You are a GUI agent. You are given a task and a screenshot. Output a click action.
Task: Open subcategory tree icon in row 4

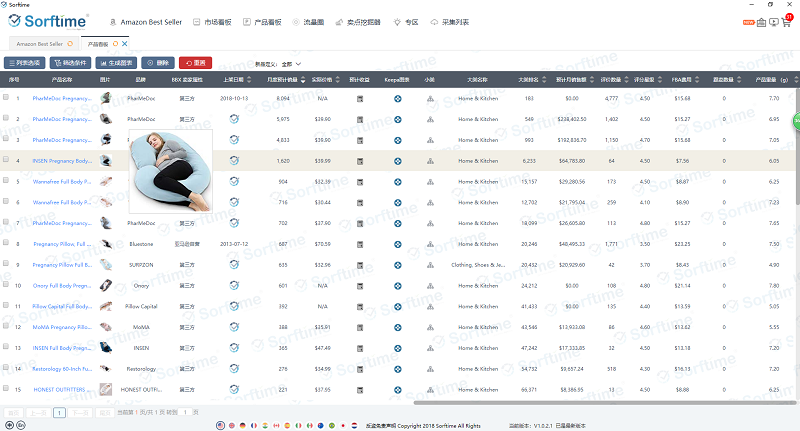430,161
